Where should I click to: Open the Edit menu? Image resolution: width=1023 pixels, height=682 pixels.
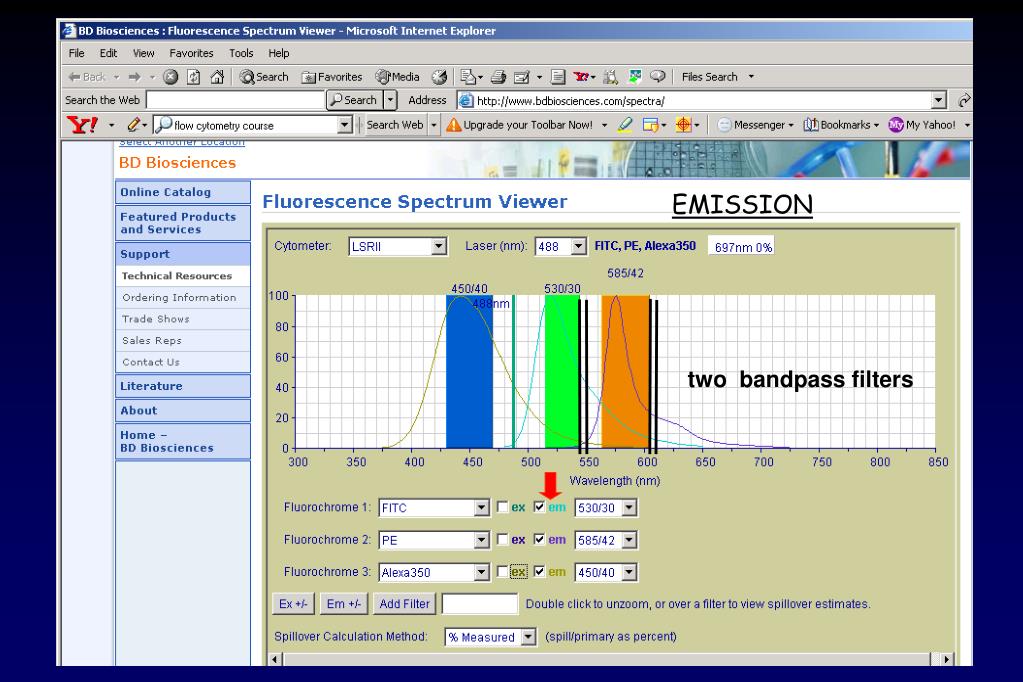(x=108, y=54)
